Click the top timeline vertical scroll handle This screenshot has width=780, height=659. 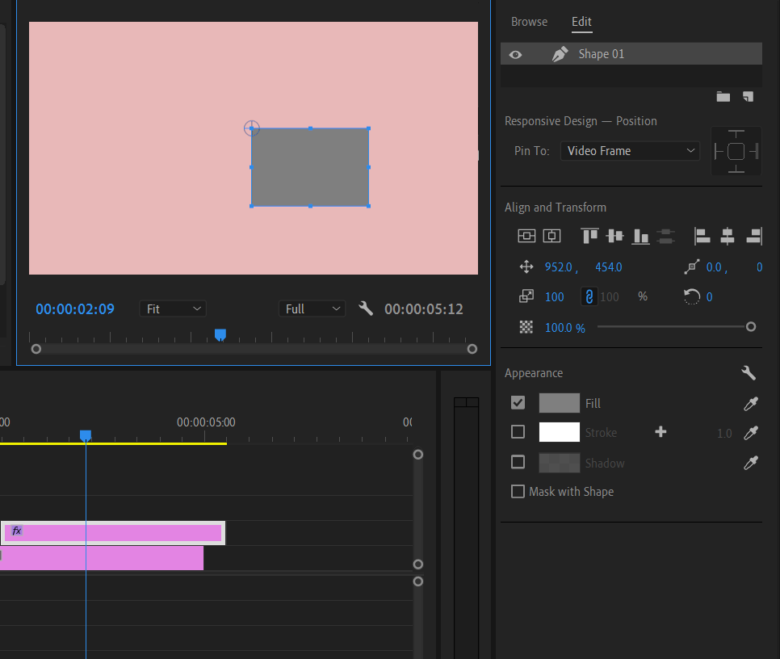pyautogui.click(x=418, y=455)
